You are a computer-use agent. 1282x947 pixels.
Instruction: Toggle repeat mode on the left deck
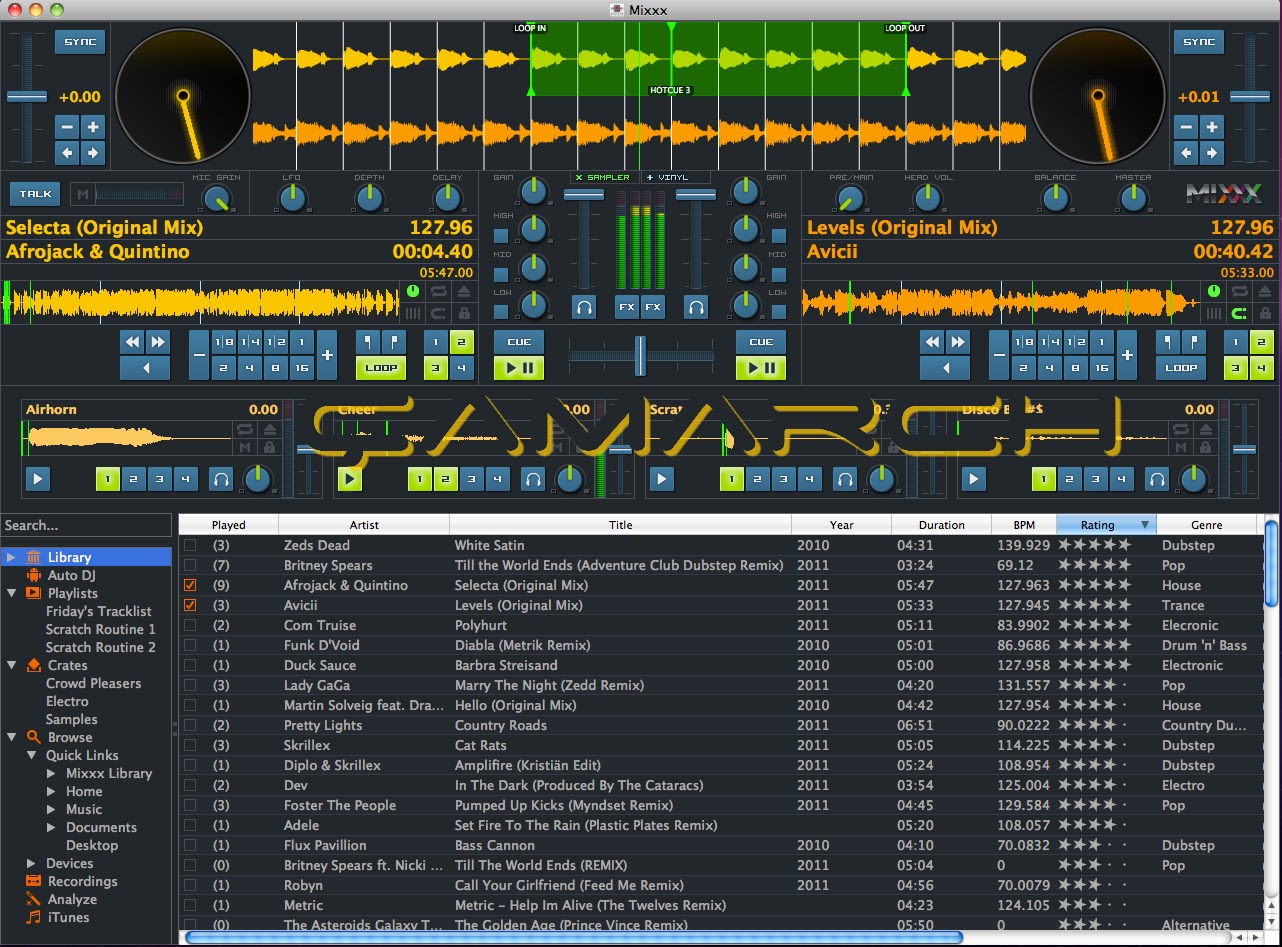click(439, 292)
